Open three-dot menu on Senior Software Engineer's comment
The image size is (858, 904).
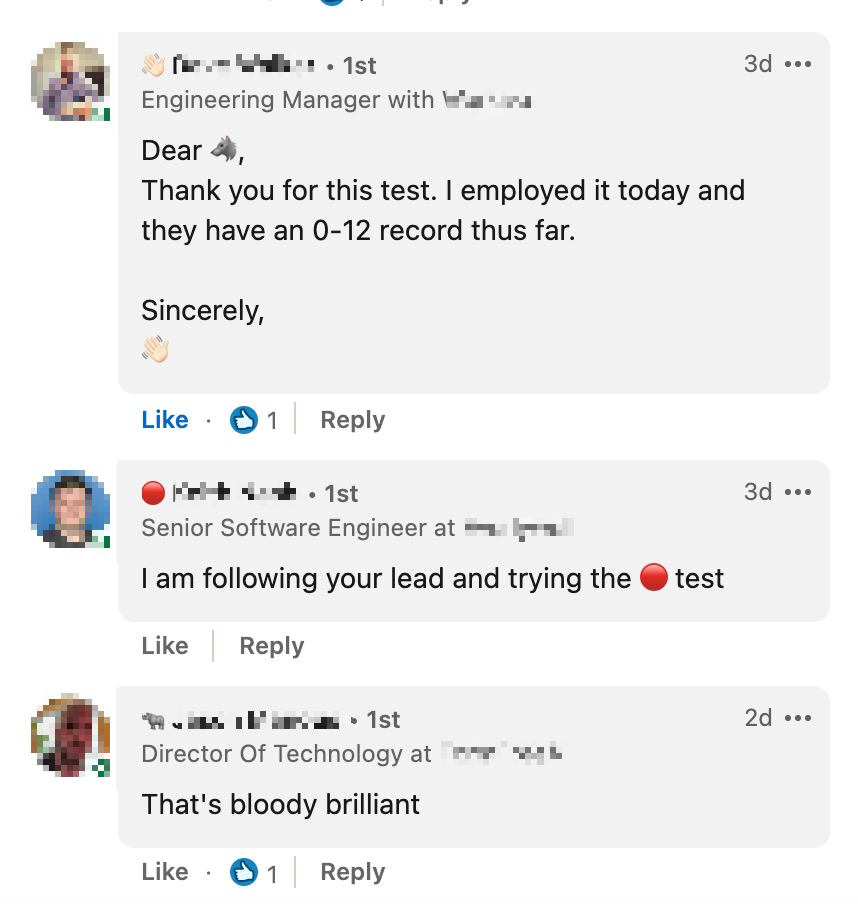pyautogui.click(x=798, y=492)
